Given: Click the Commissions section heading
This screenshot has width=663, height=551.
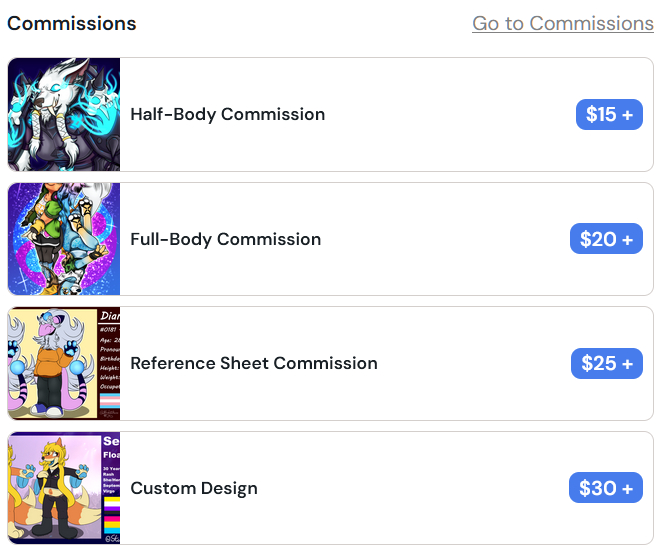Looking at the screenshot, I should pos(72,23).
